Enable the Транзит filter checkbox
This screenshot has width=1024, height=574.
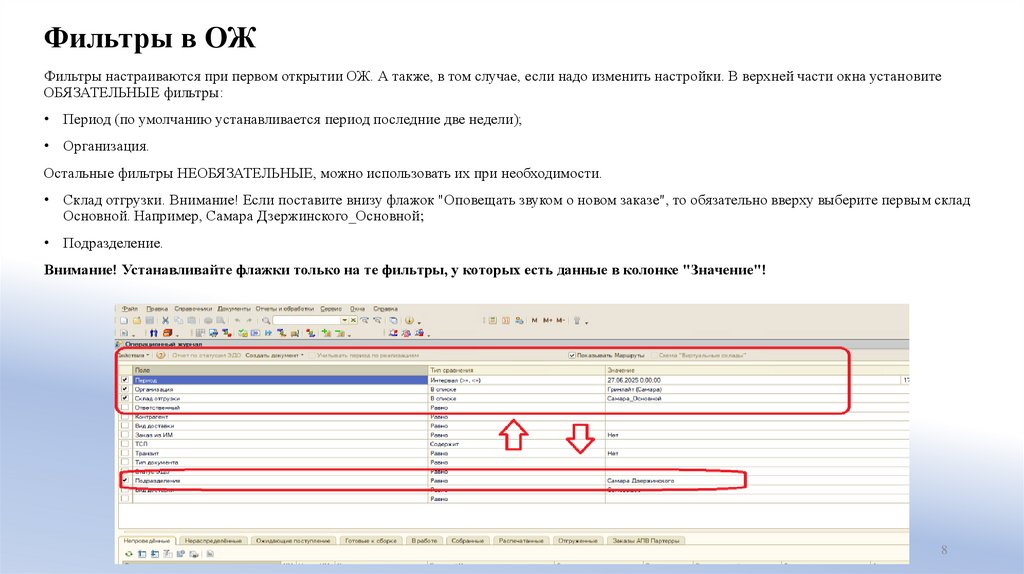tap(125, 453)
